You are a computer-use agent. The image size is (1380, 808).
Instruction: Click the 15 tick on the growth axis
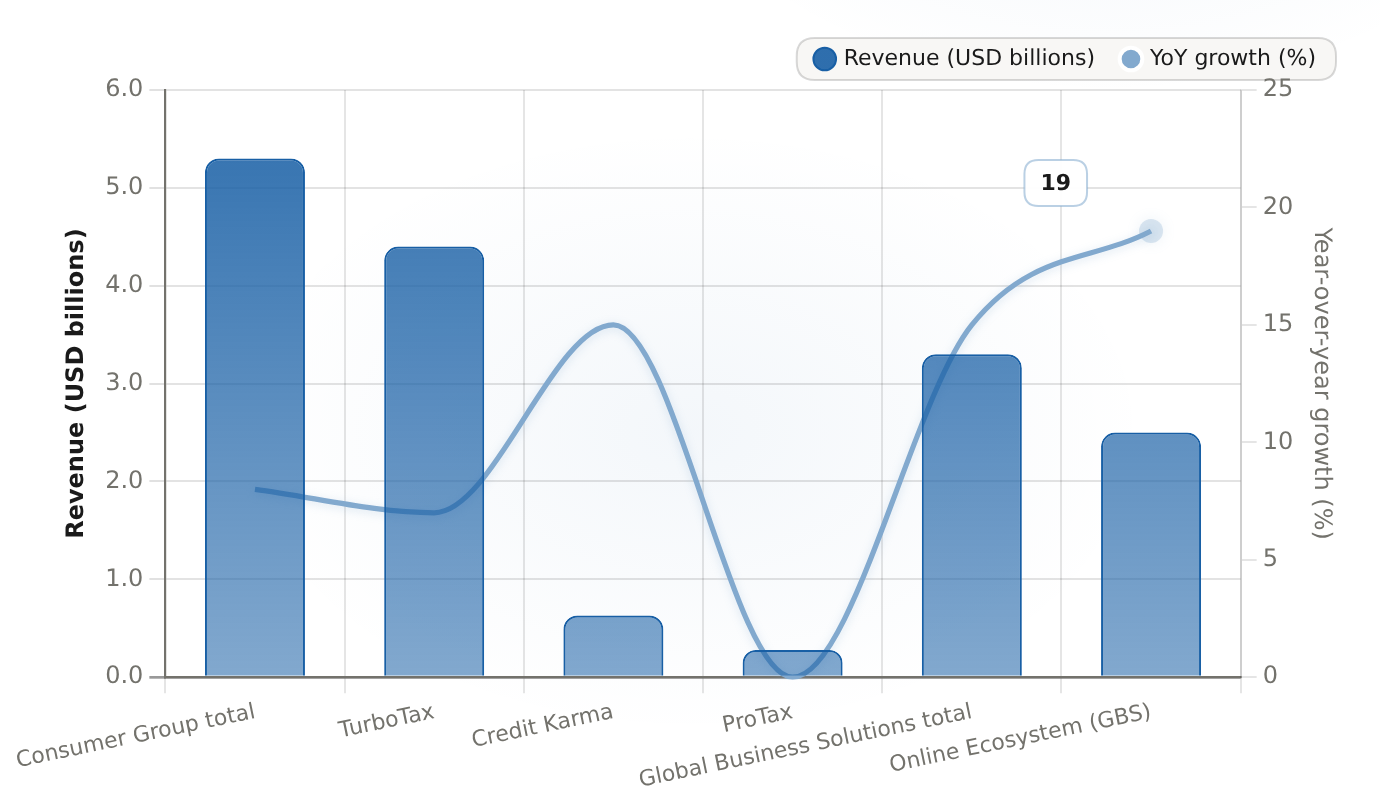pyautogui.click(x=1277, y=324)
